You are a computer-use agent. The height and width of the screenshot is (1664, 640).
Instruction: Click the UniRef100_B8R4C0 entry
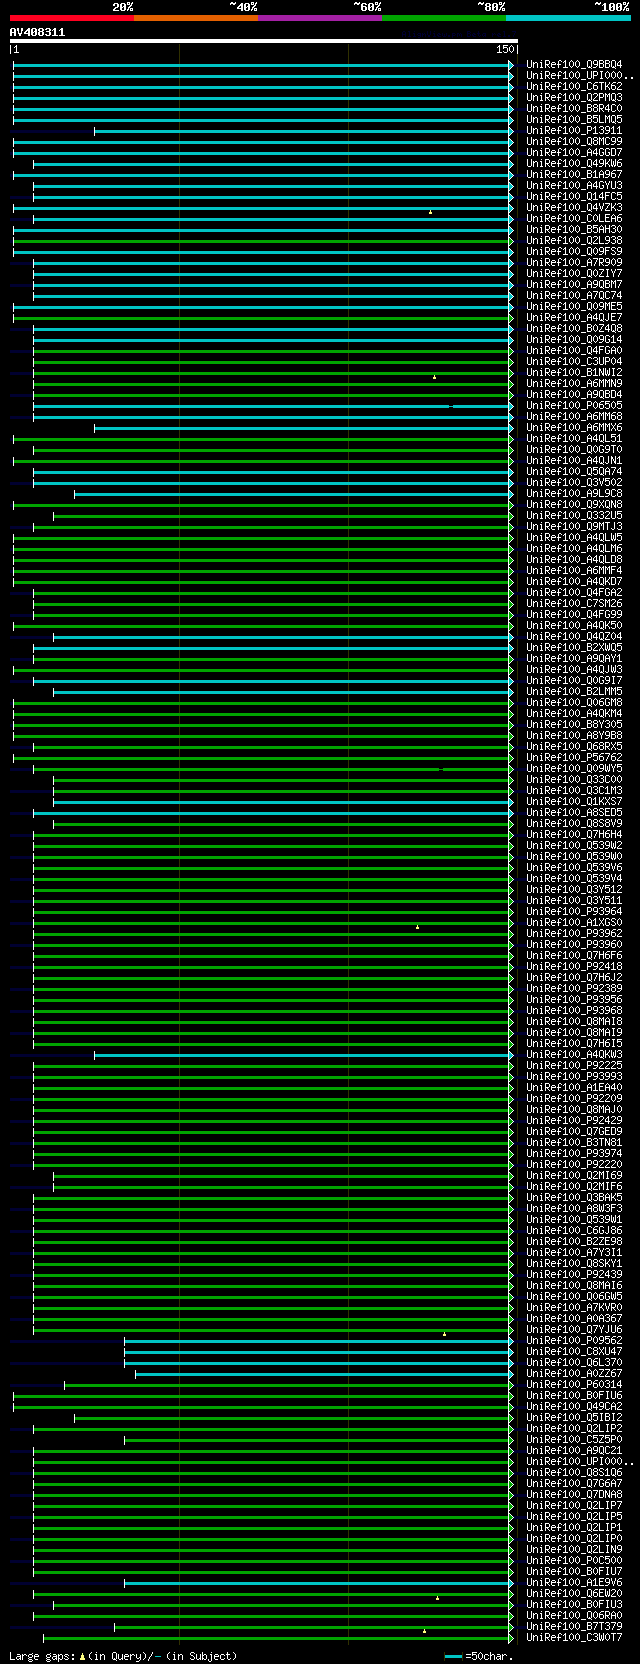click(x=574, y=109)
